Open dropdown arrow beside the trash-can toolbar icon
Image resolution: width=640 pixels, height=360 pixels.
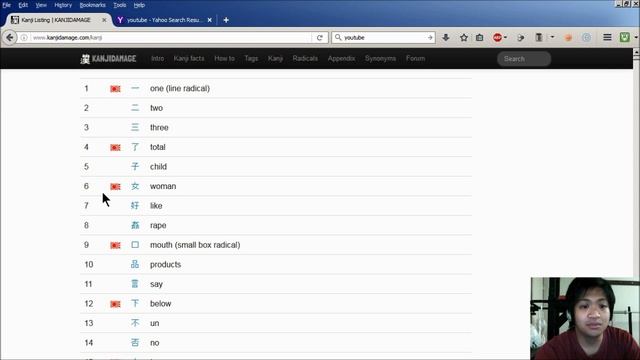coord(552,38)
